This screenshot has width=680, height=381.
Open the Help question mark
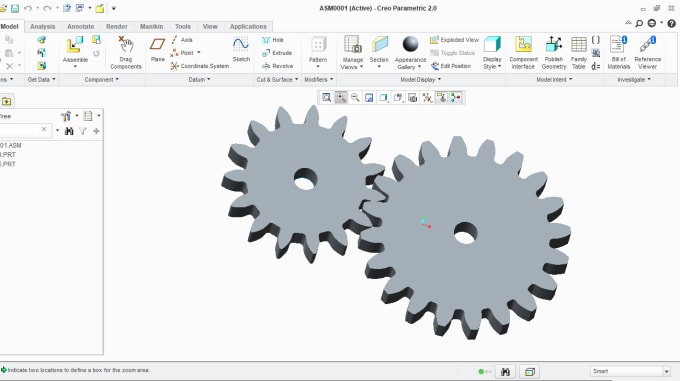671,23
